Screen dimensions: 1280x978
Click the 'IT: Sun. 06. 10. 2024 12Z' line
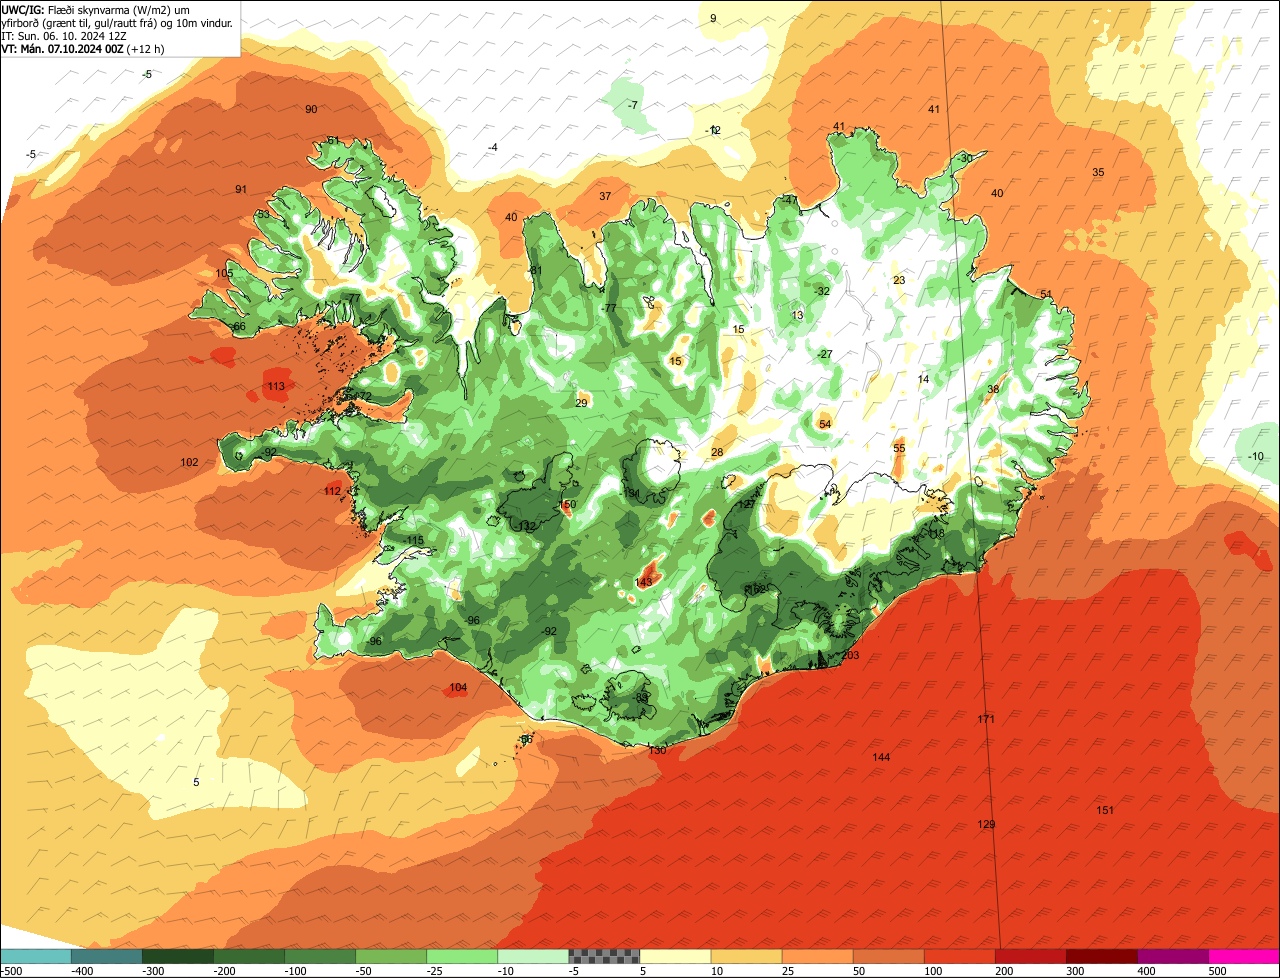(64, 35)
